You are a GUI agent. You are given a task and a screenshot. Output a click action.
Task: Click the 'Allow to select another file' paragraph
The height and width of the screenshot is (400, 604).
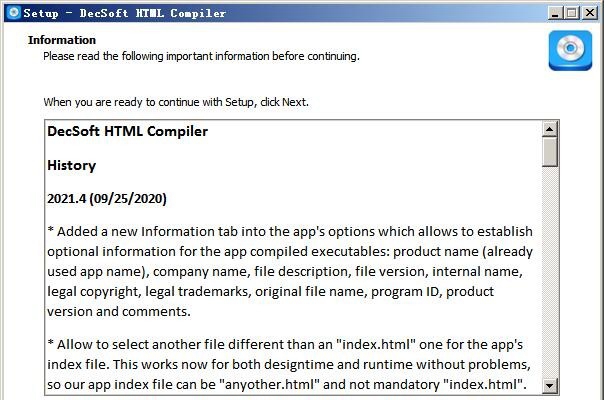pos(289,364)
